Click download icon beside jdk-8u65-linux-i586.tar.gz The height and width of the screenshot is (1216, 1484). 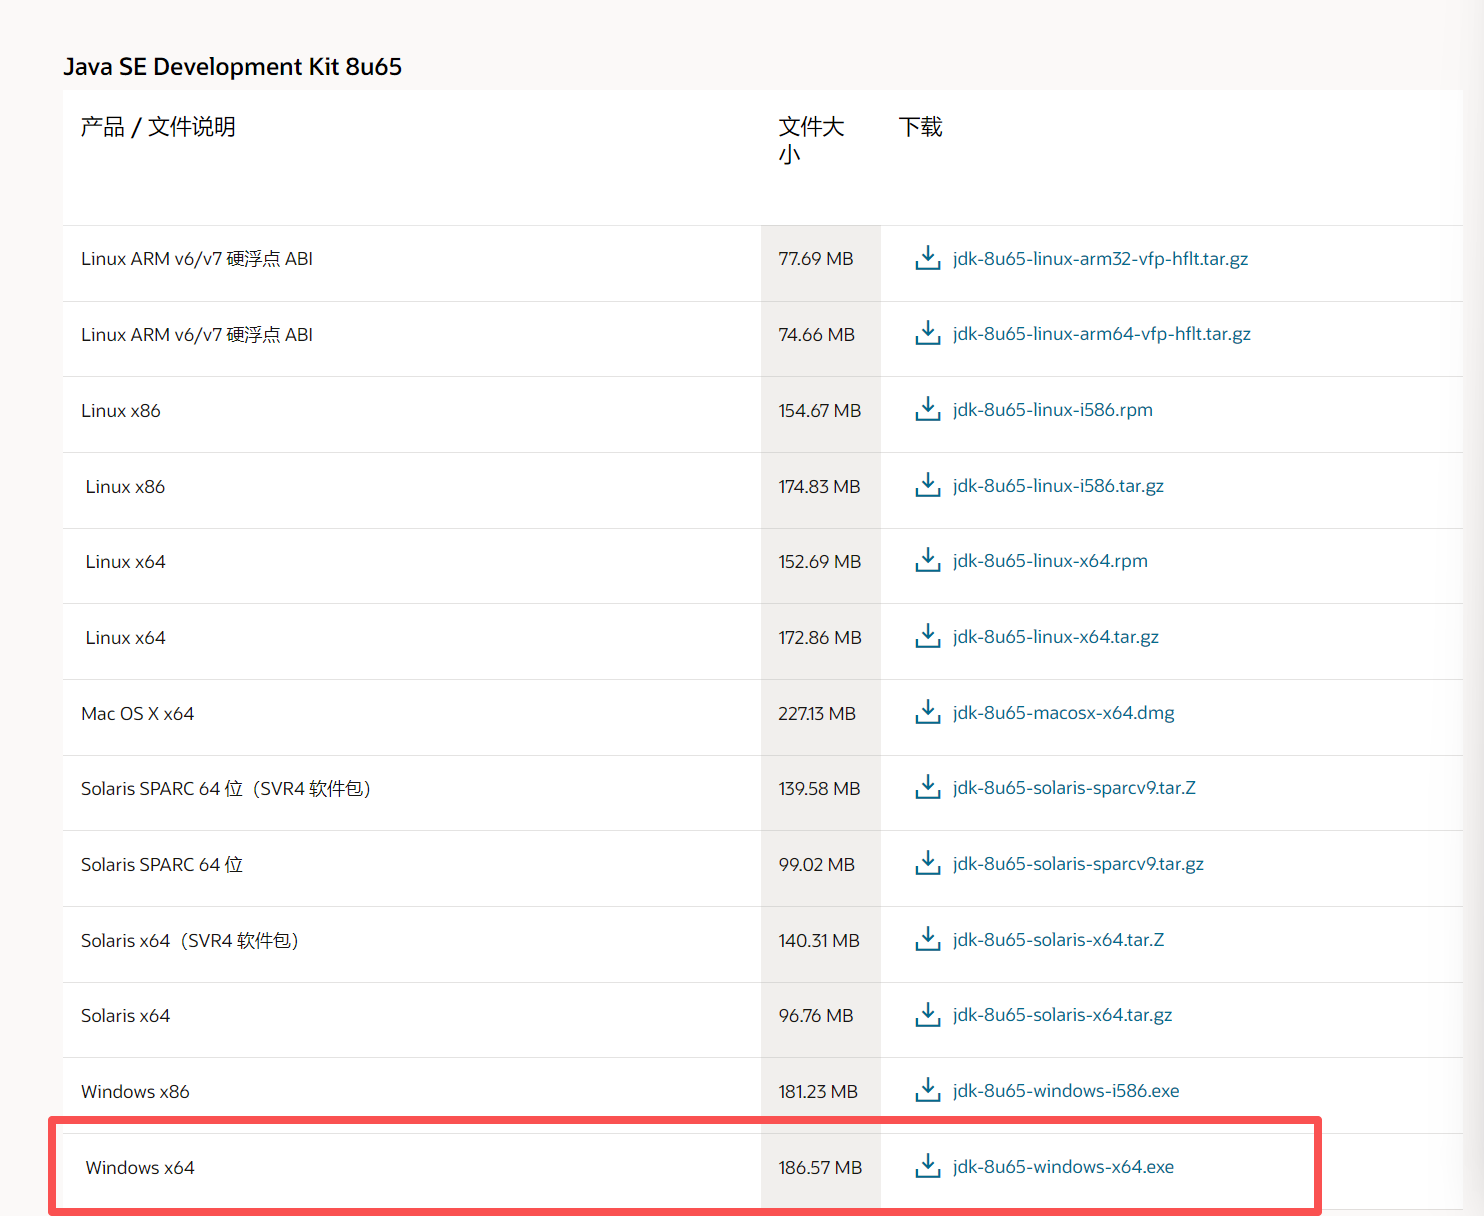928,485
